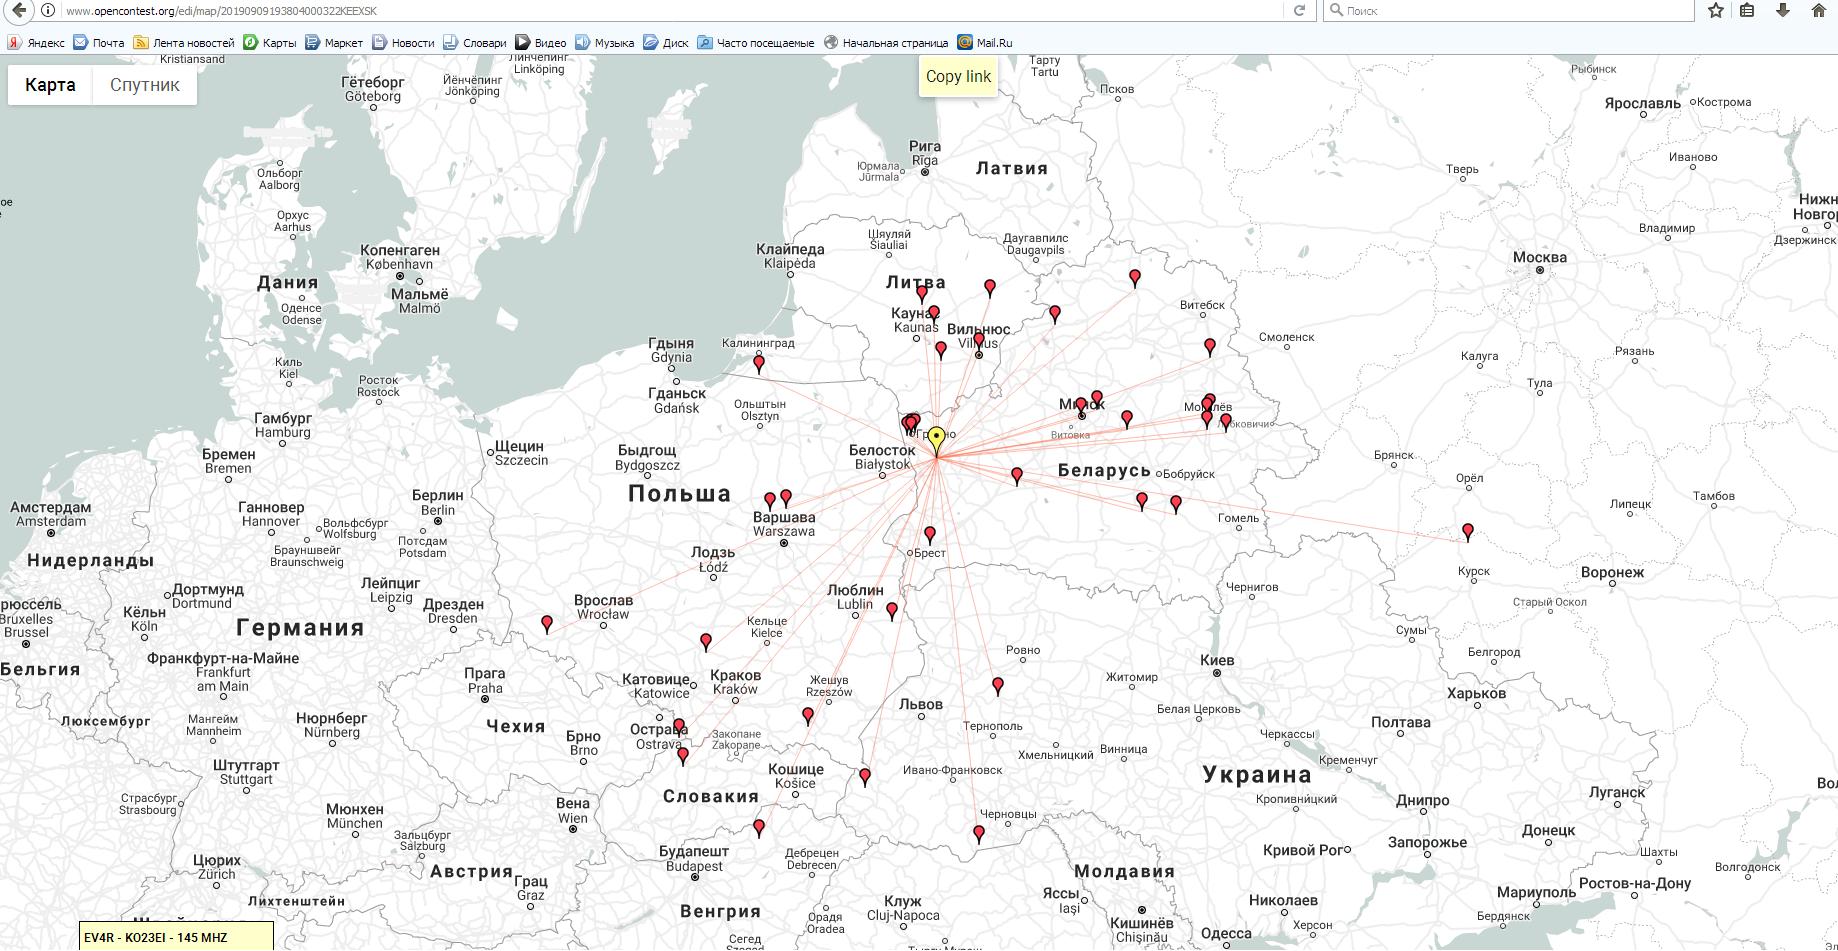This screenshot has width=1838, height=951.
Task: Click the Латвия country label
Action: click(1012, 168)
